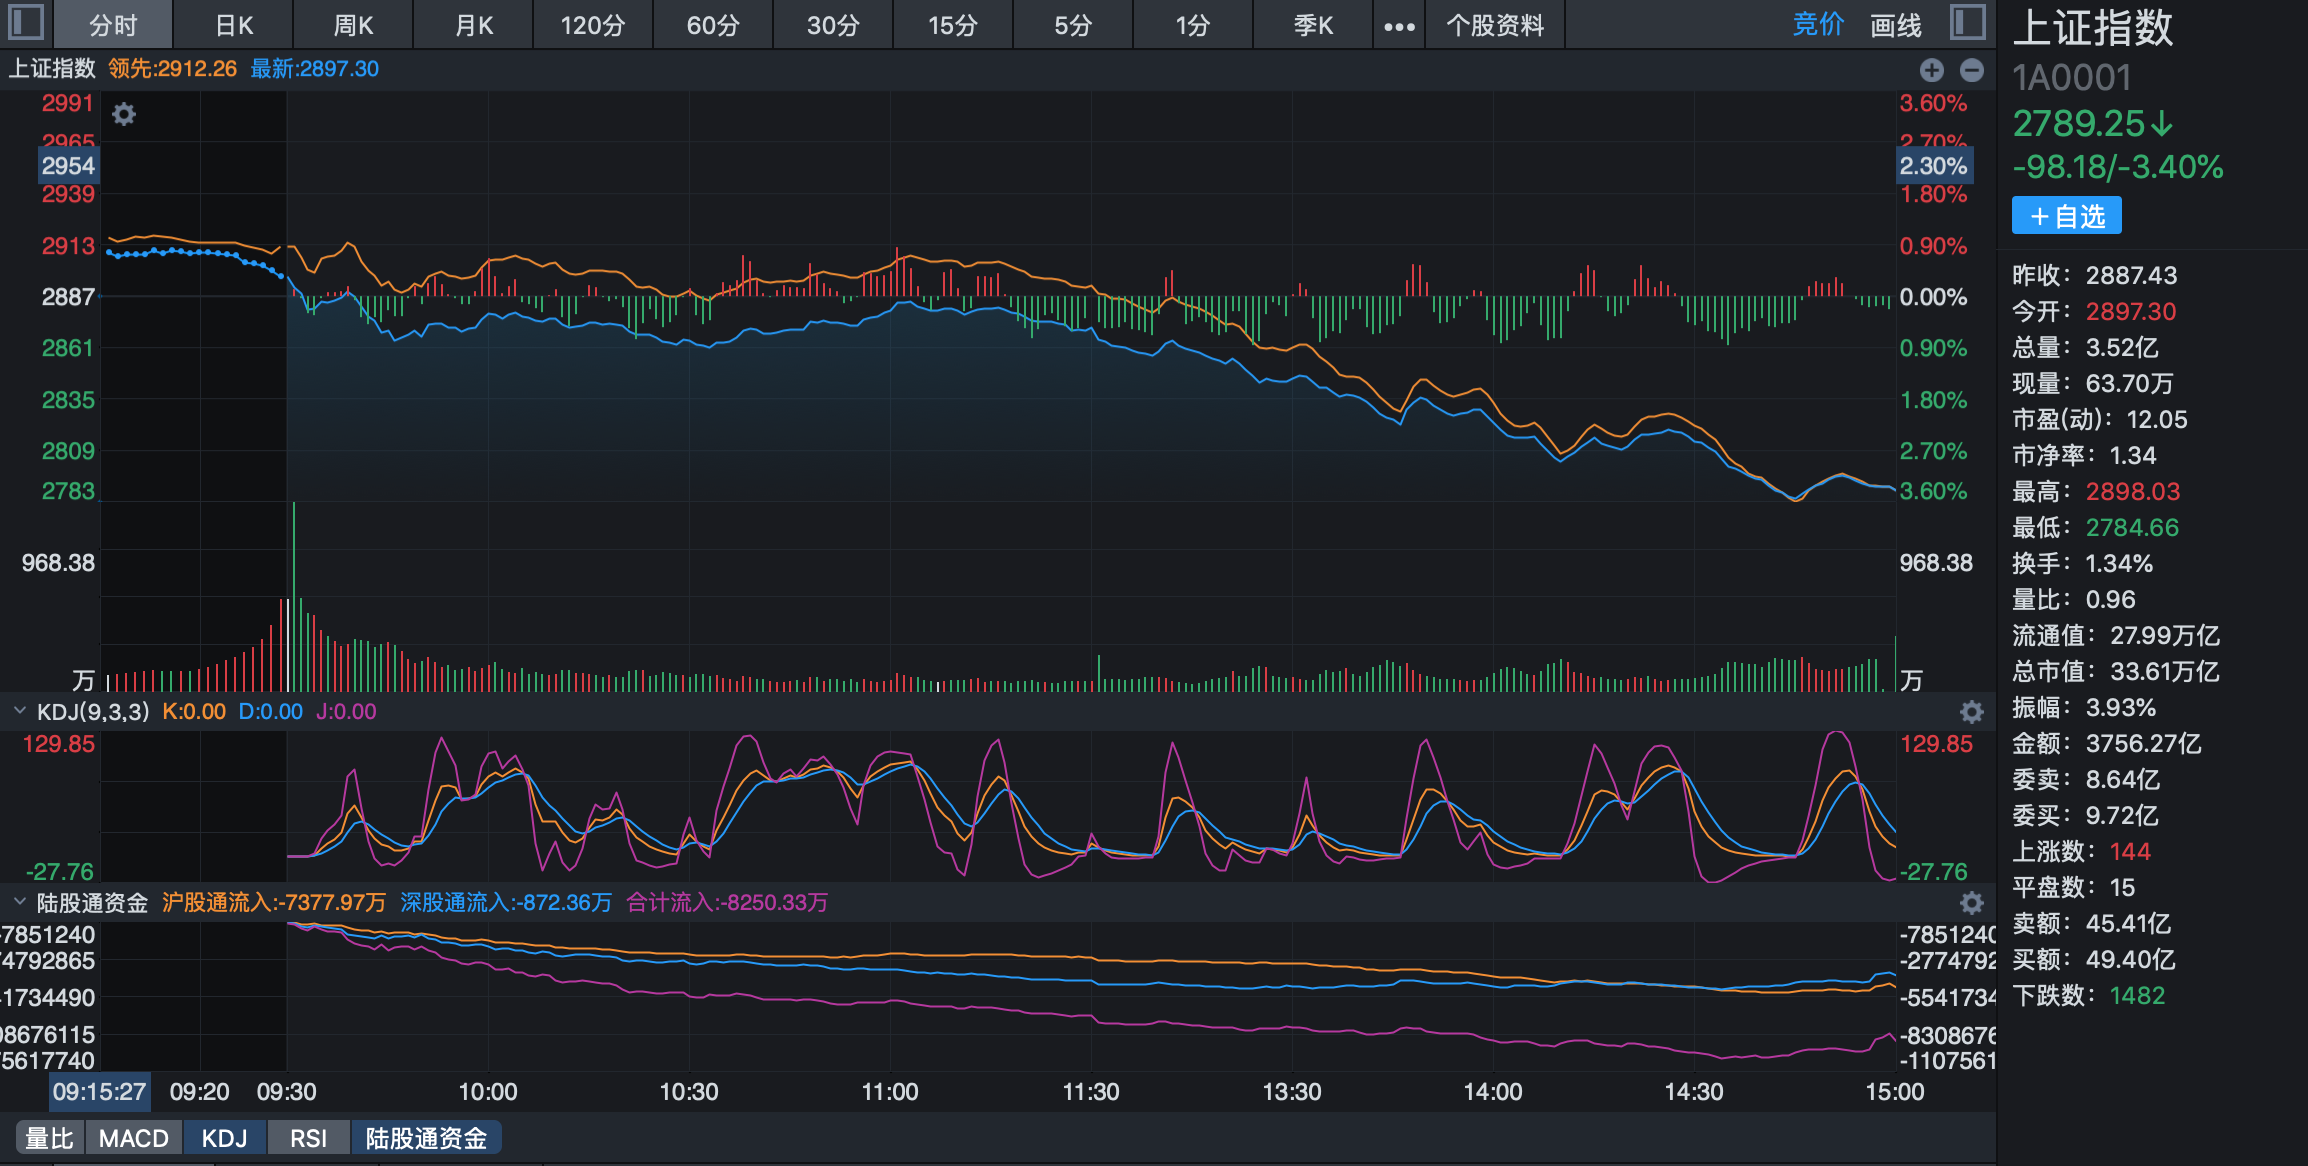Open the 个股资料 stock info tab
This screenshot has height=1166, width=2308.
pos(1495,25)
